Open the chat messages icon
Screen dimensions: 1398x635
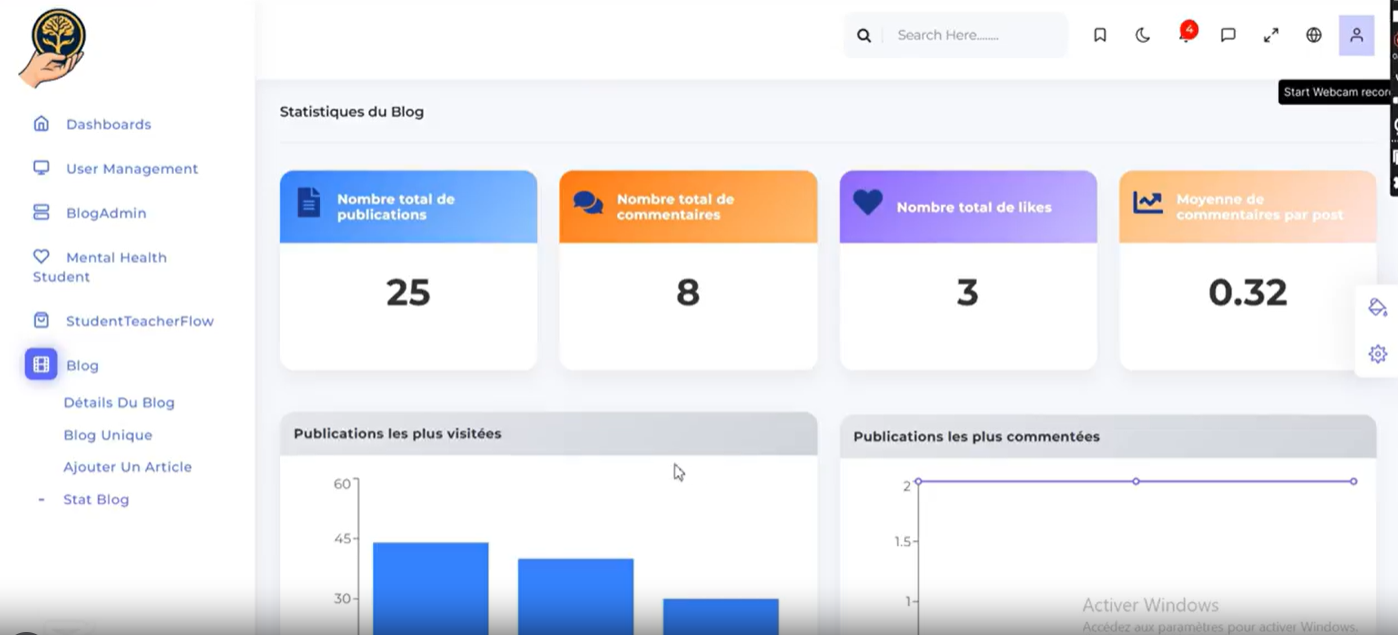pos(1228,35)
